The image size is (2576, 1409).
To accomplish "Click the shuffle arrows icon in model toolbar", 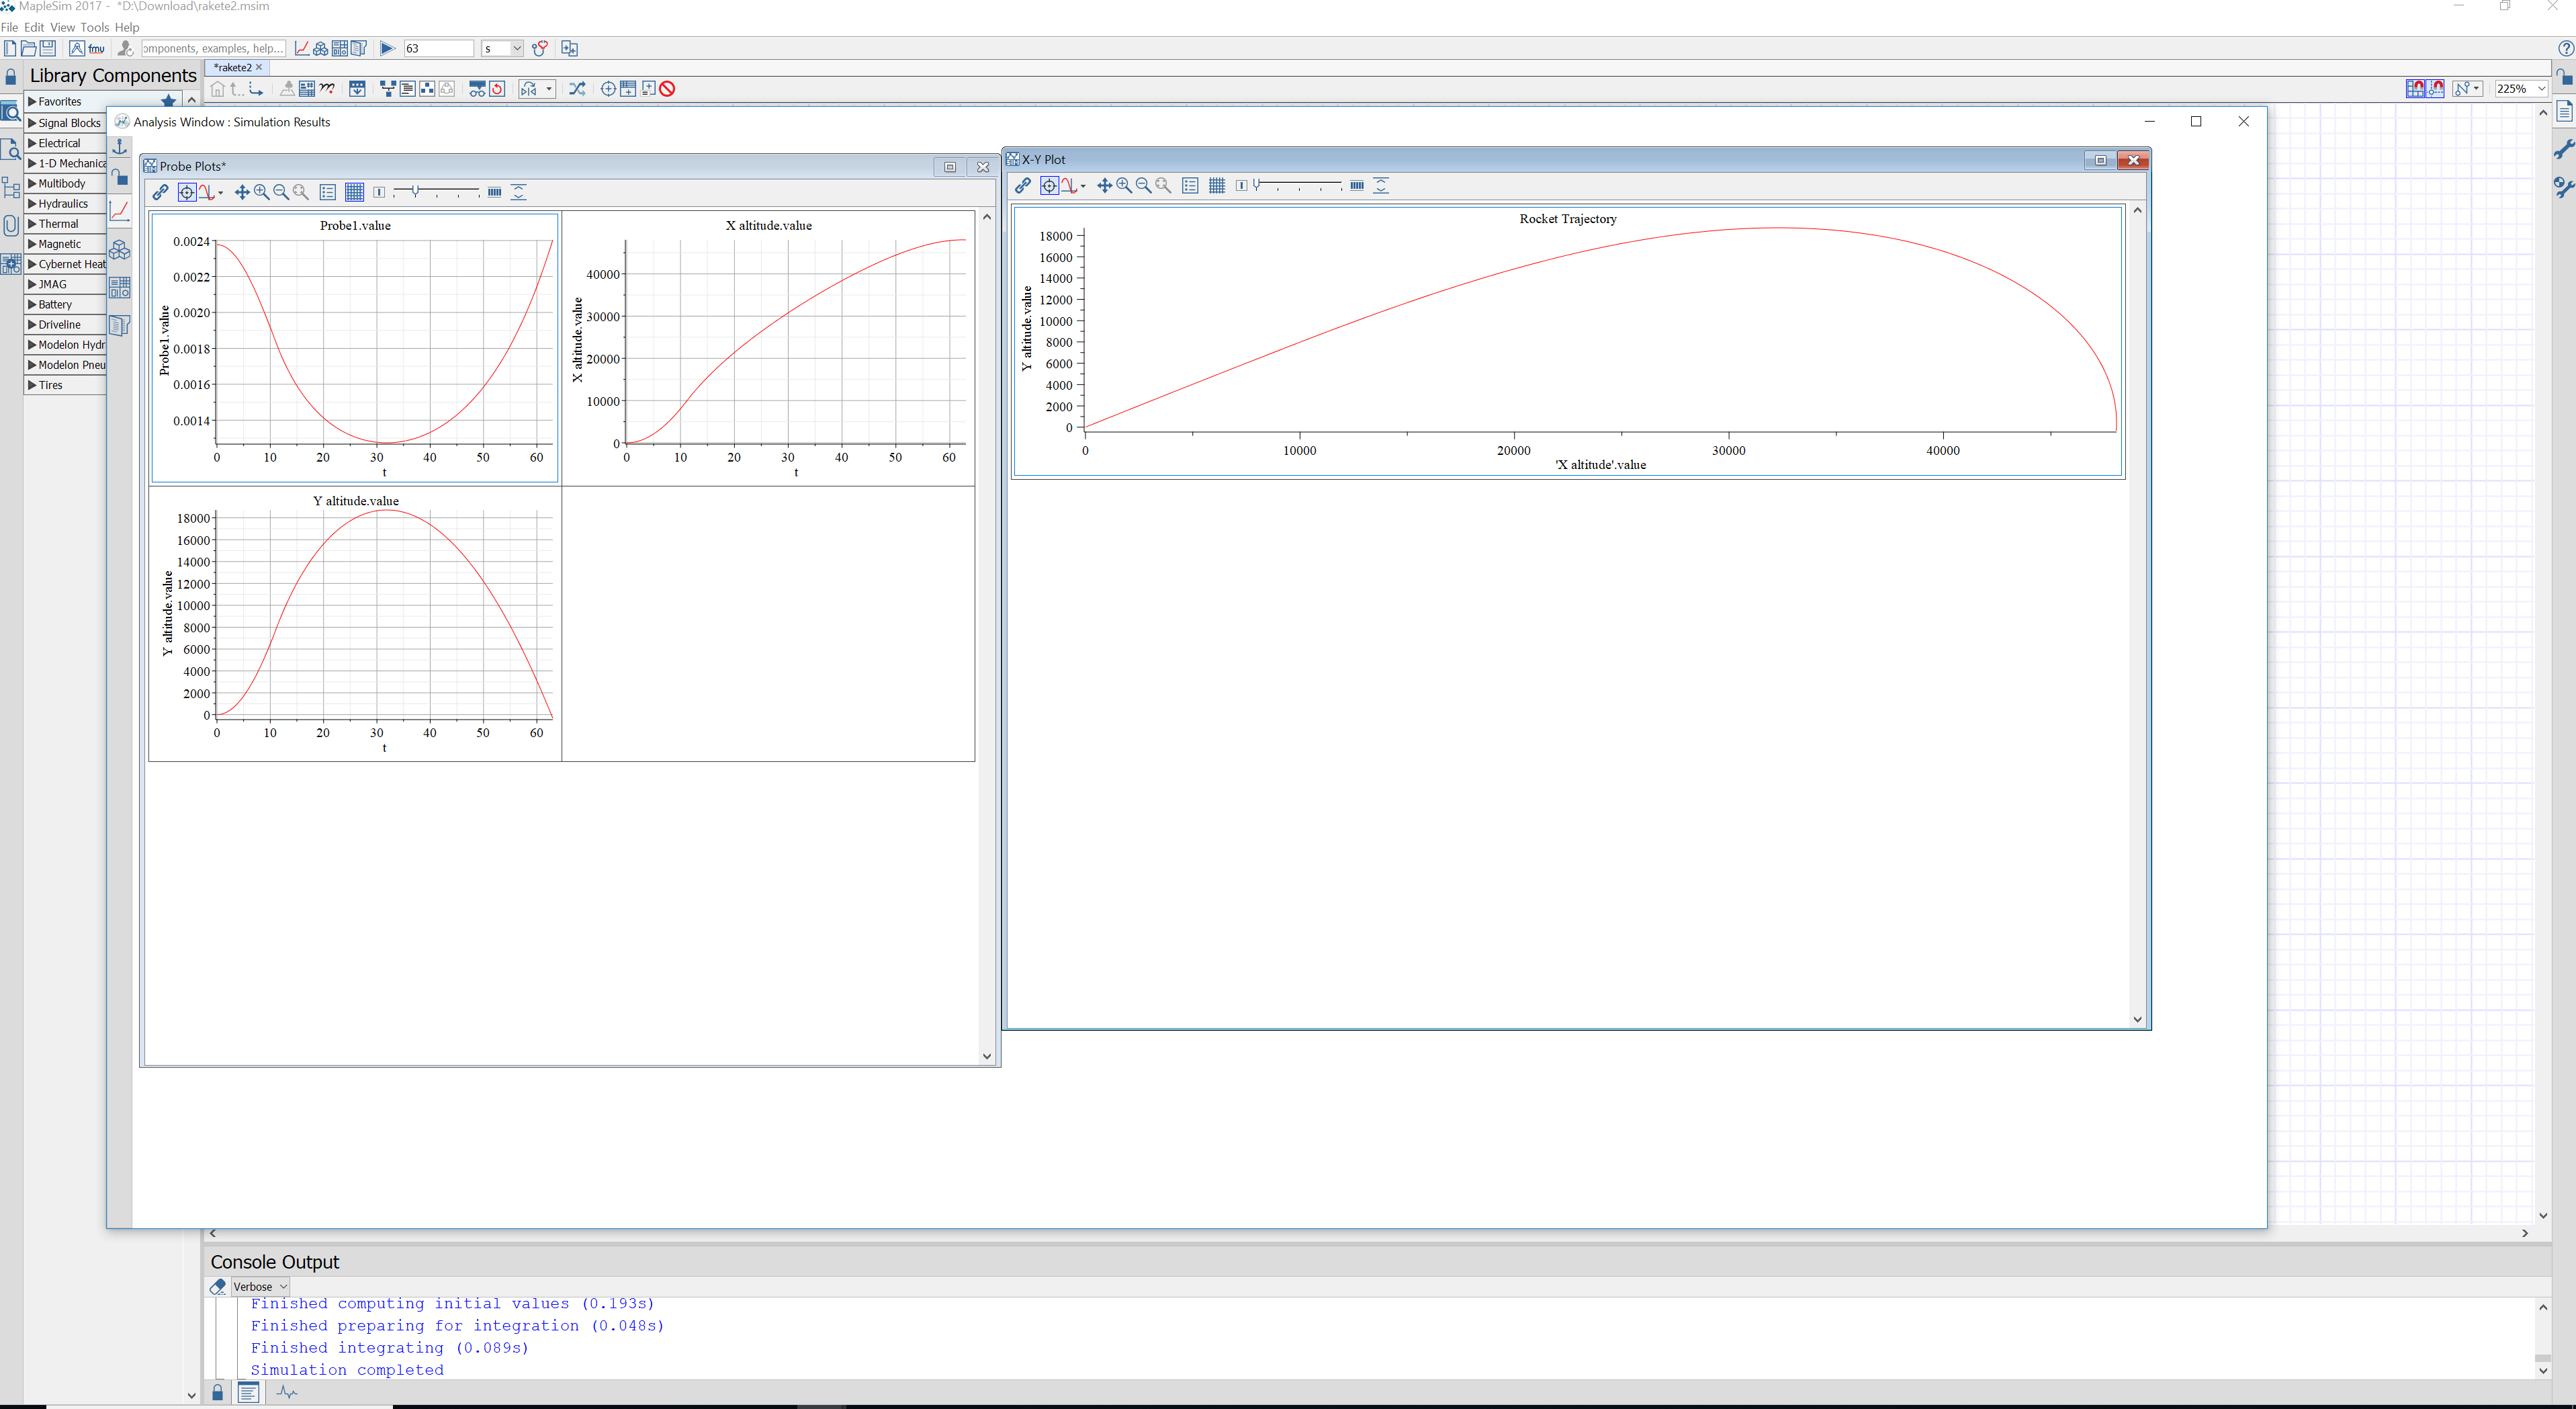I will click(577, 89).
